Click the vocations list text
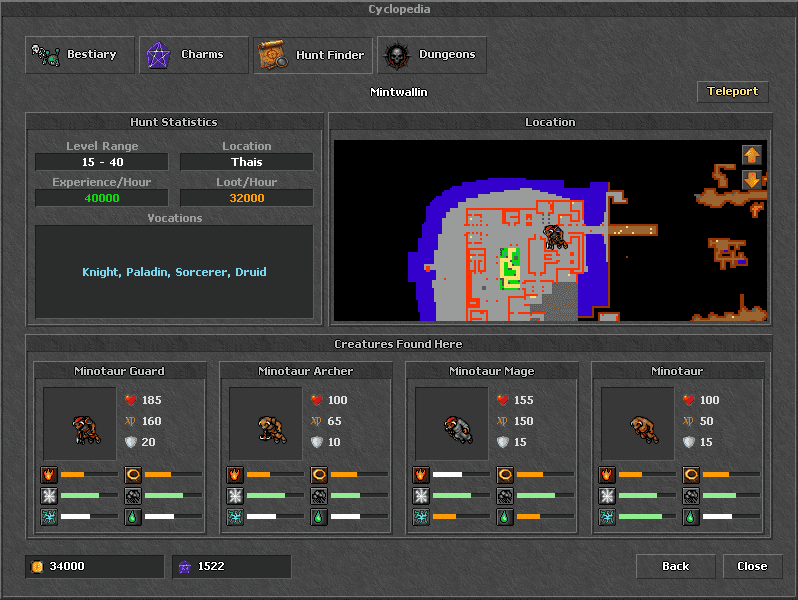The image size is (798, 600). click(x=174, y=272)
